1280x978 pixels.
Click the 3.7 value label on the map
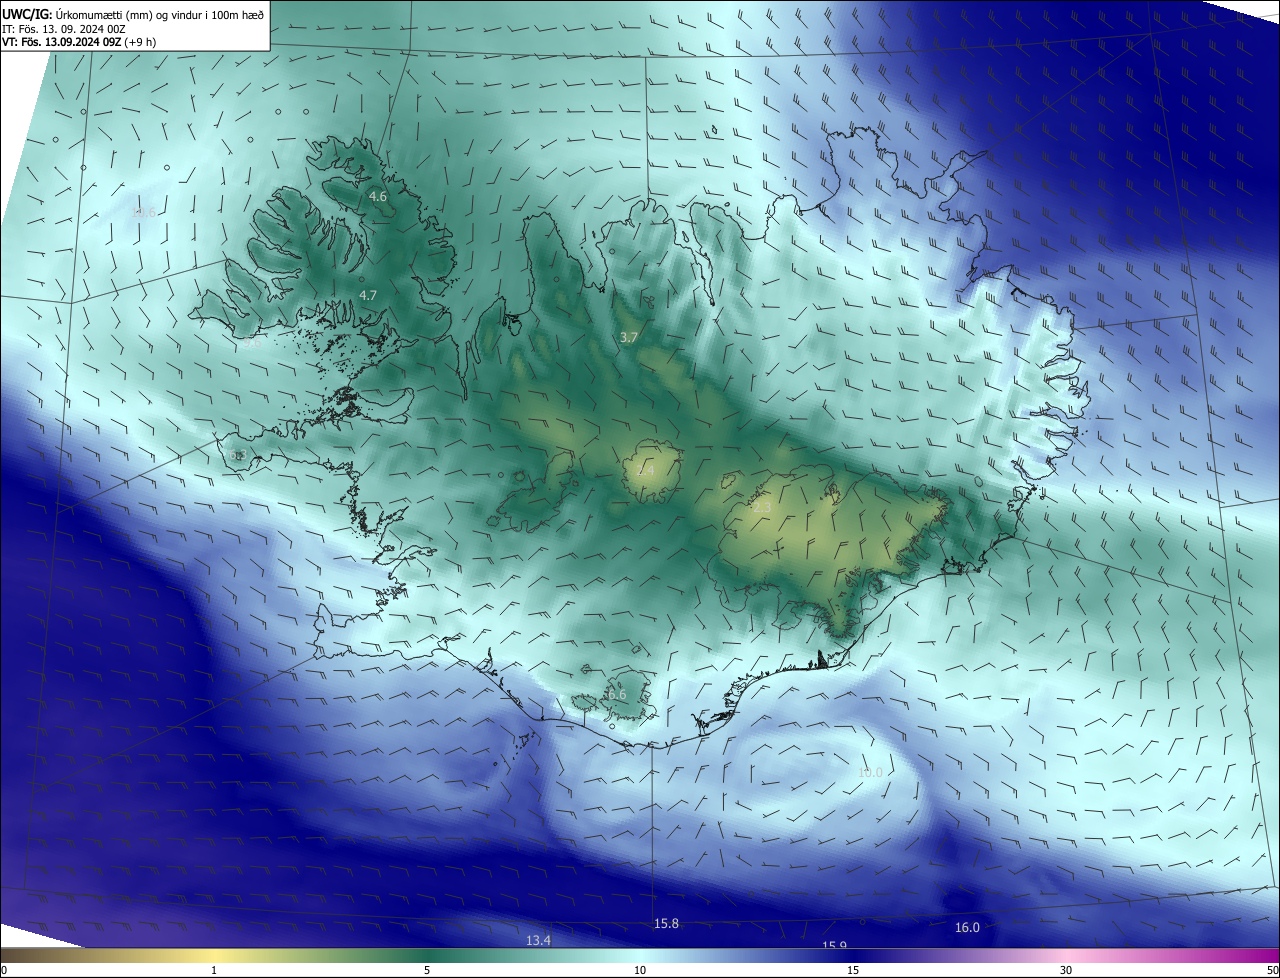coord(628,338)
